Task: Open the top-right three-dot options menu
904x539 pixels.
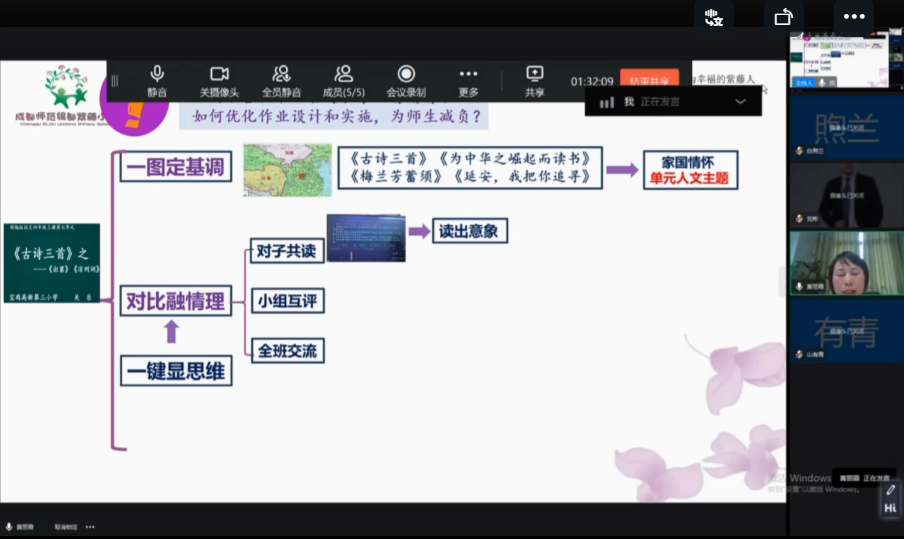Action: coord(853,16)
